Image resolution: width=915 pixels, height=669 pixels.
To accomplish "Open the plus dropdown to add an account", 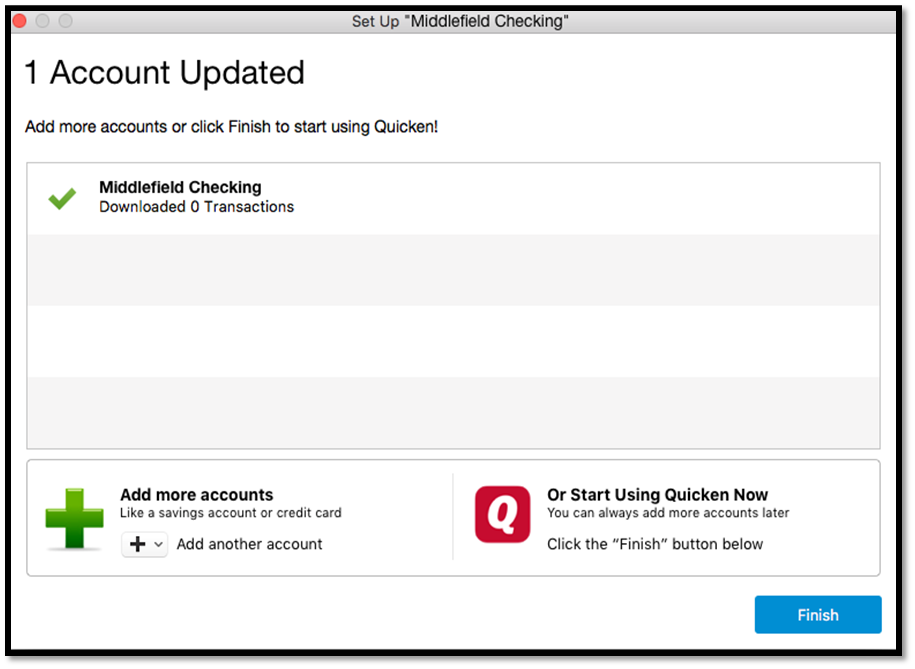I will [145, 545].
